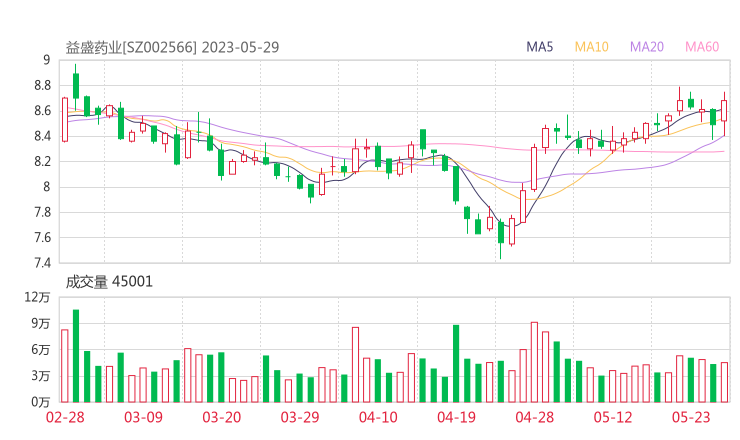
Task: Click the 04-19 date axis label
Action: [456, 417]
